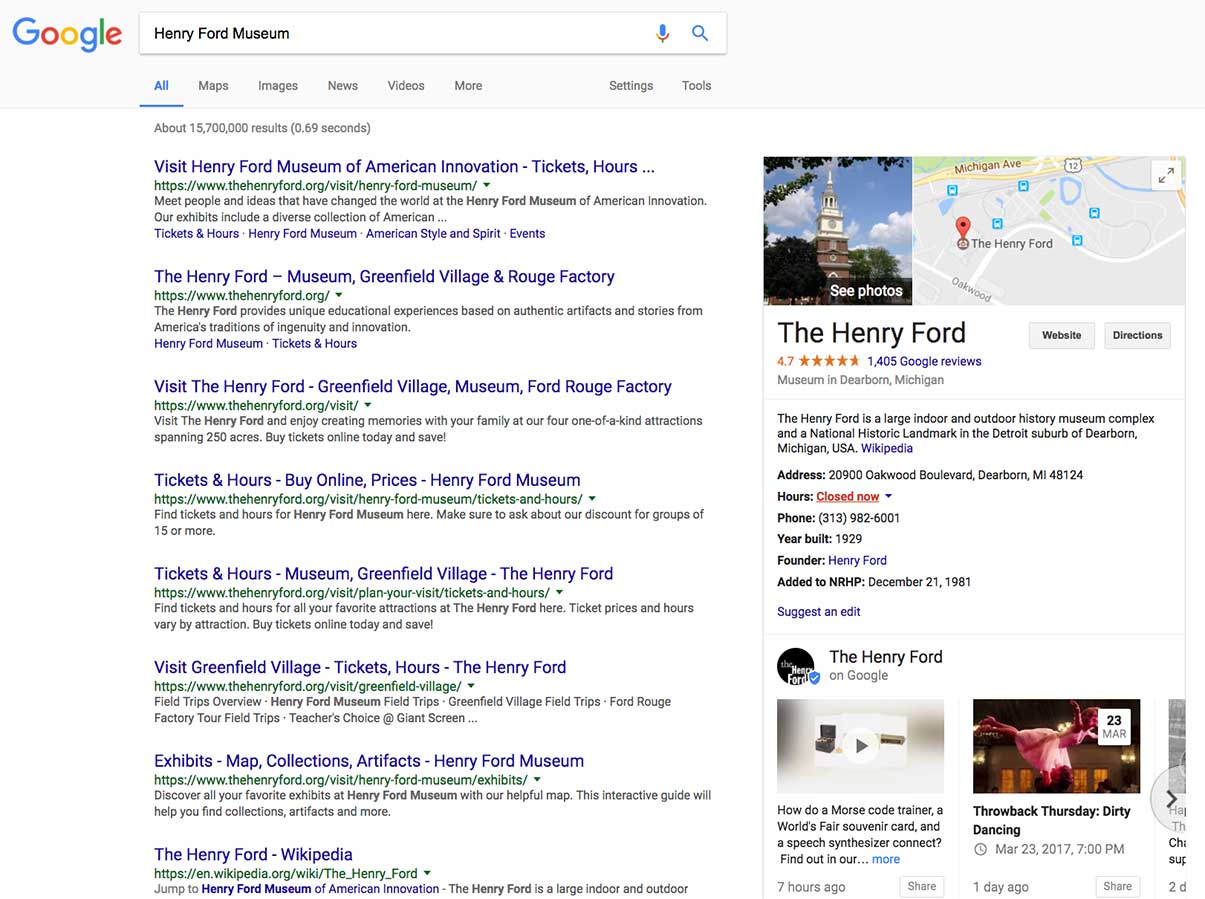Open Tickets & Hours - Museum, Greenfield Village result

[x=384, y=574]
